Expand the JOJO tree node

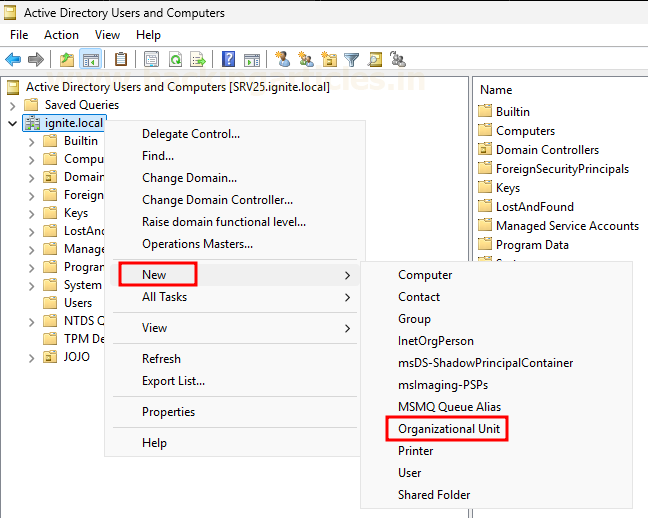[x=31, y=358]
